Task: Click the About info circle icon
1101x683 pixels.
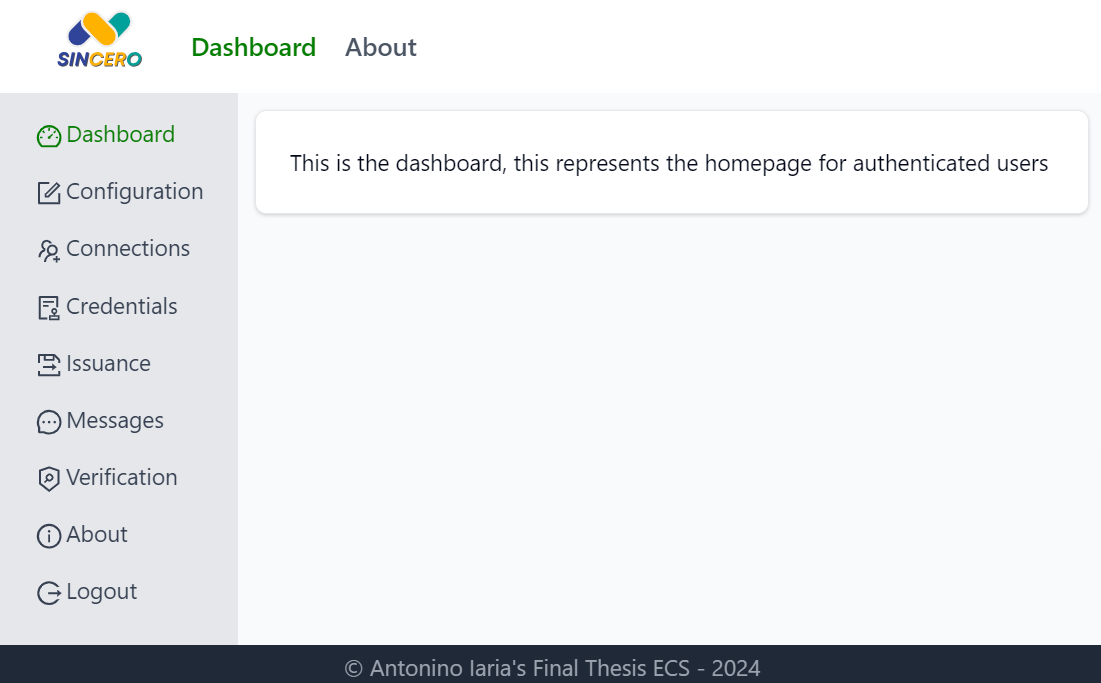Action: pos(49,536)
